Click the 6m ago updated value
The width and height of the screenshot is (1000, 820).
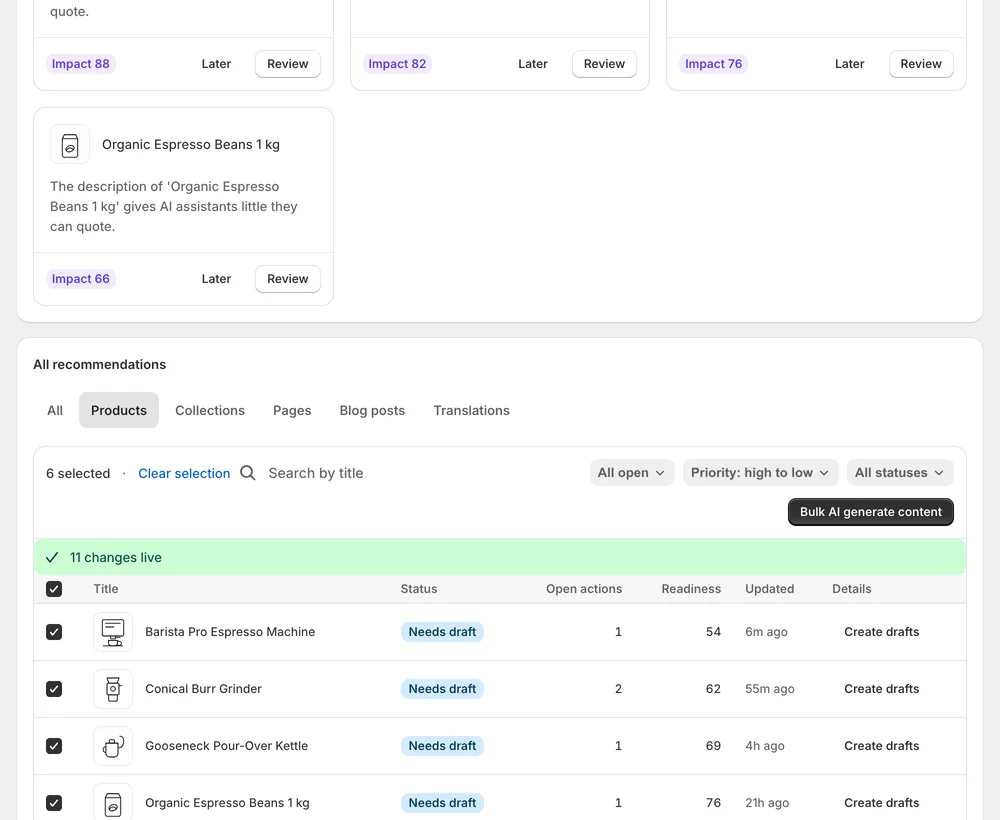point(766,632)
